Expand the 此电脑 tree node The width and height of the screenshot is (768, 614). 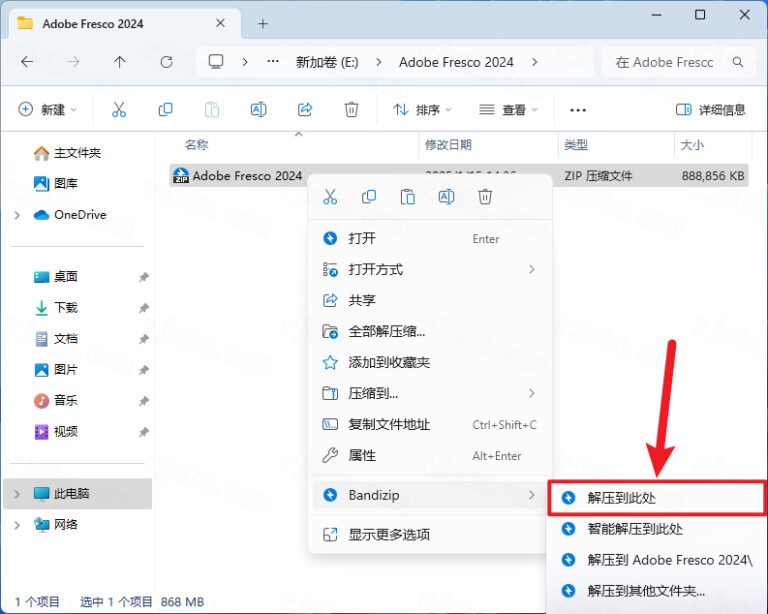(x=17, y=493)
